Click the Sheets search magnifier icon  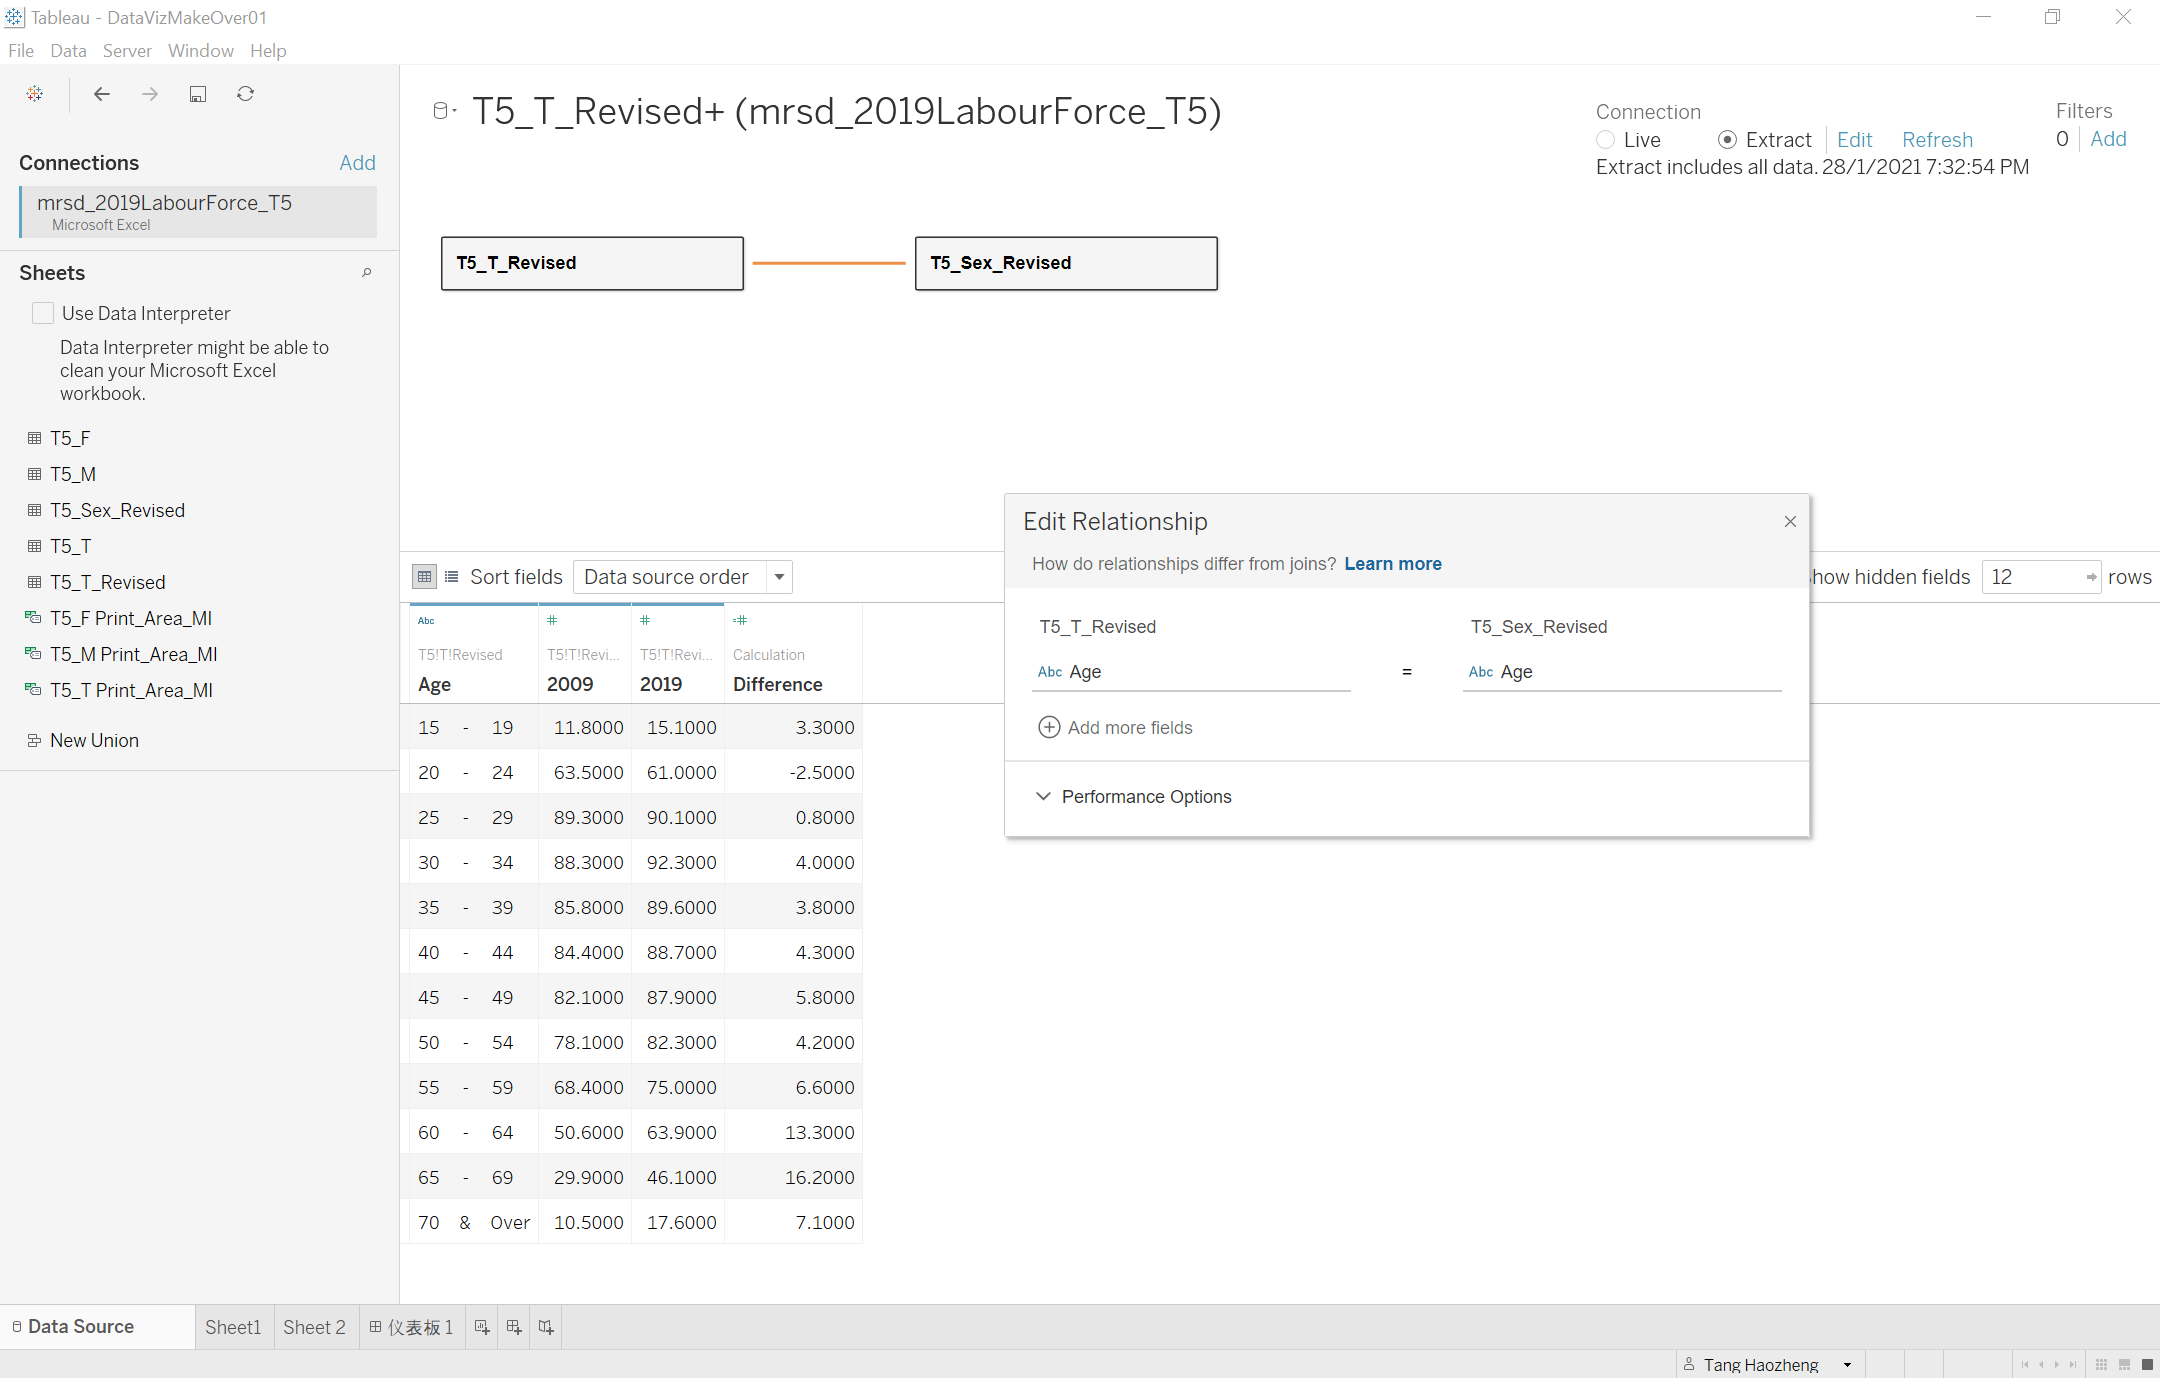pyautogui.click(x=367, y=273)
